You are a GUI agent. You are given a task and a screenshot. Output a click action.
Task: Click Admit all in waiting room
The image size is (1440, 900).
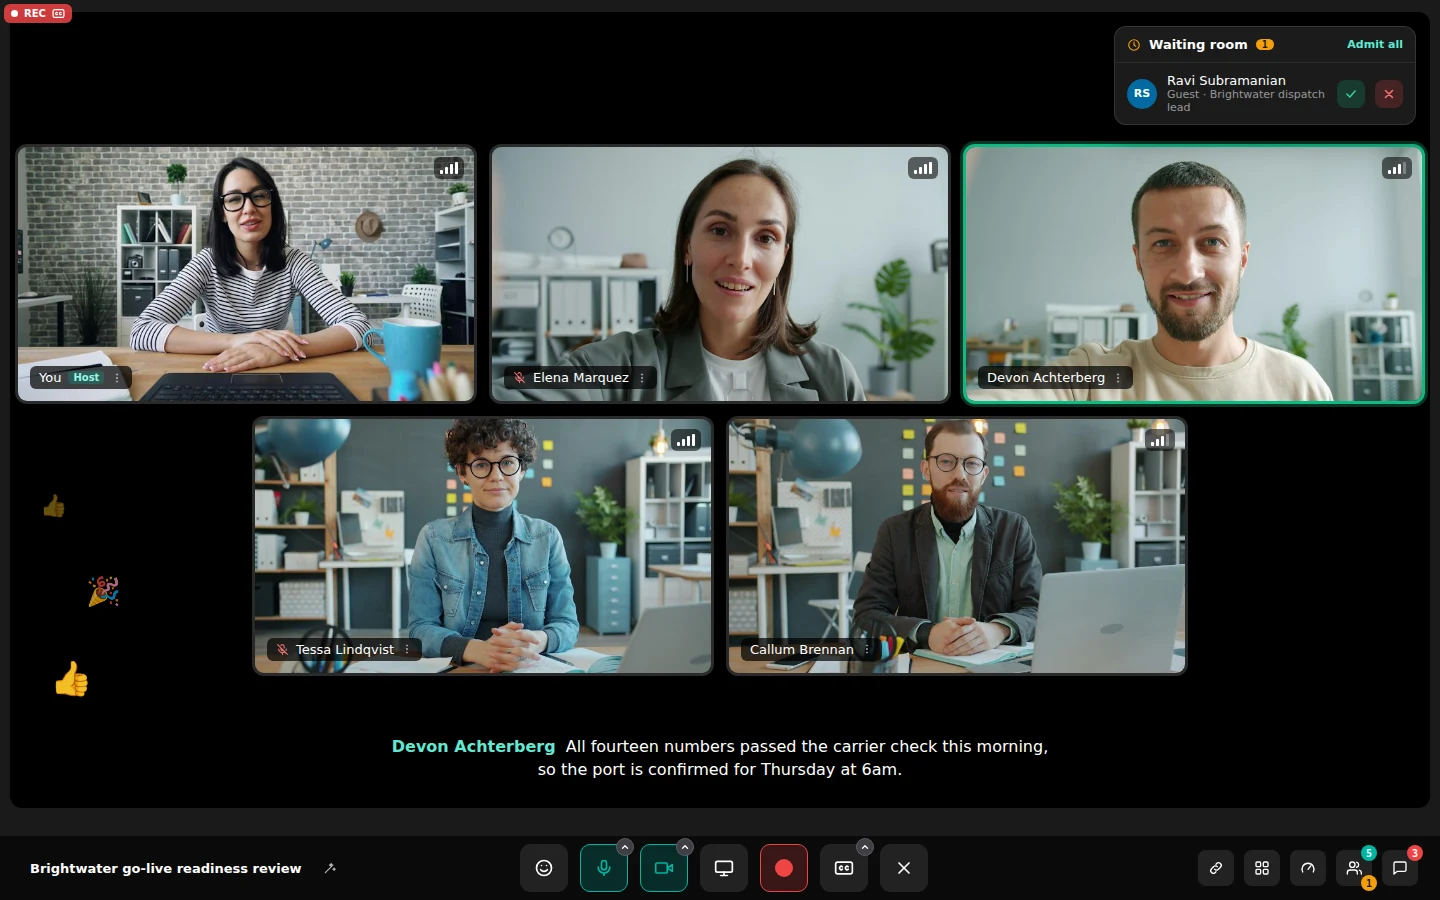1374,44
